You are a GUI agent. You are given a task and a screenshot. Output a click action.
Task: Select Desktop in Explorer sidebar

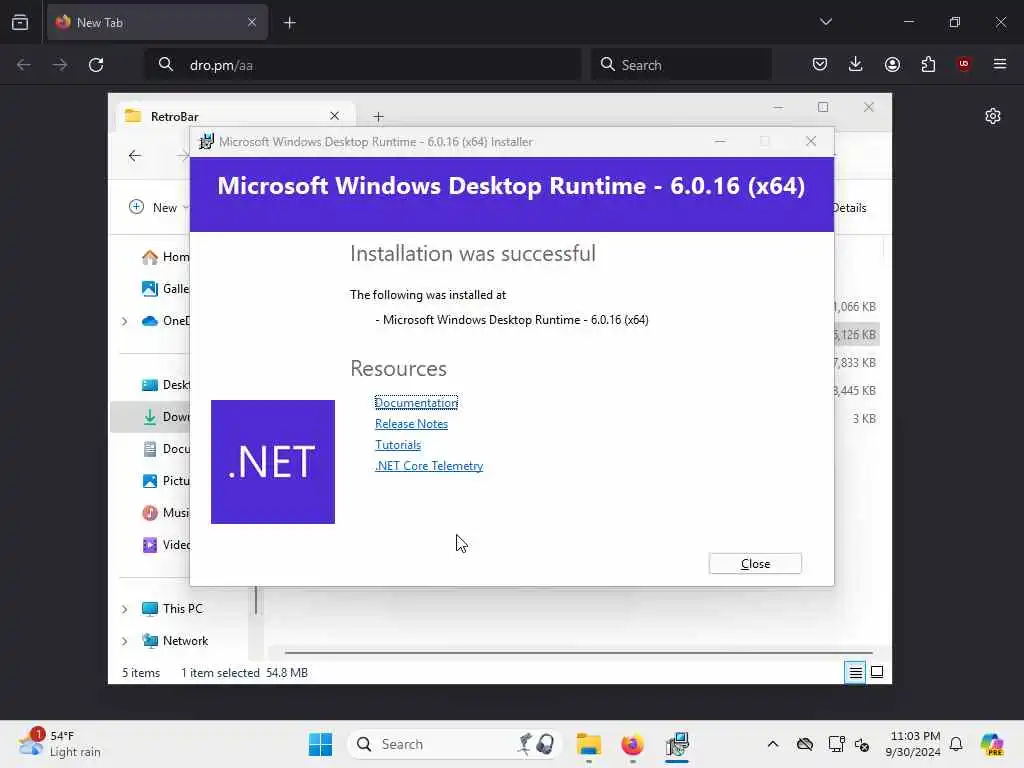(165, 385)
